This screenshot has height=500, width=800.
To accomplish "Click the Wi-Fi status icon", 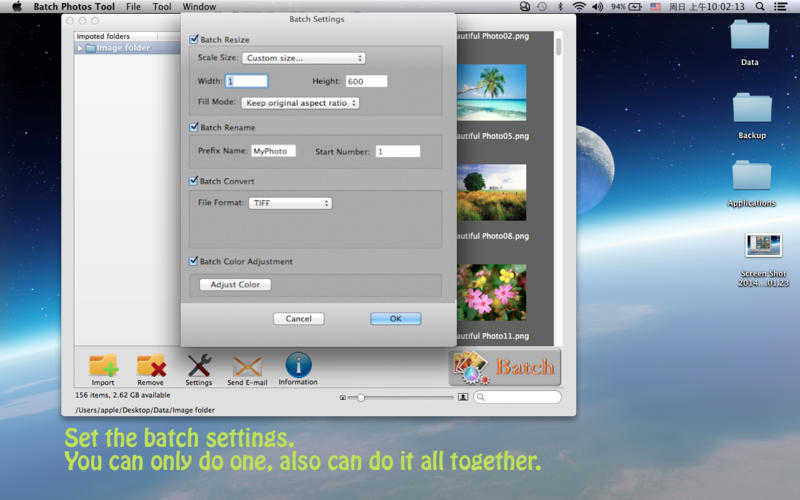I will (579, 7).
